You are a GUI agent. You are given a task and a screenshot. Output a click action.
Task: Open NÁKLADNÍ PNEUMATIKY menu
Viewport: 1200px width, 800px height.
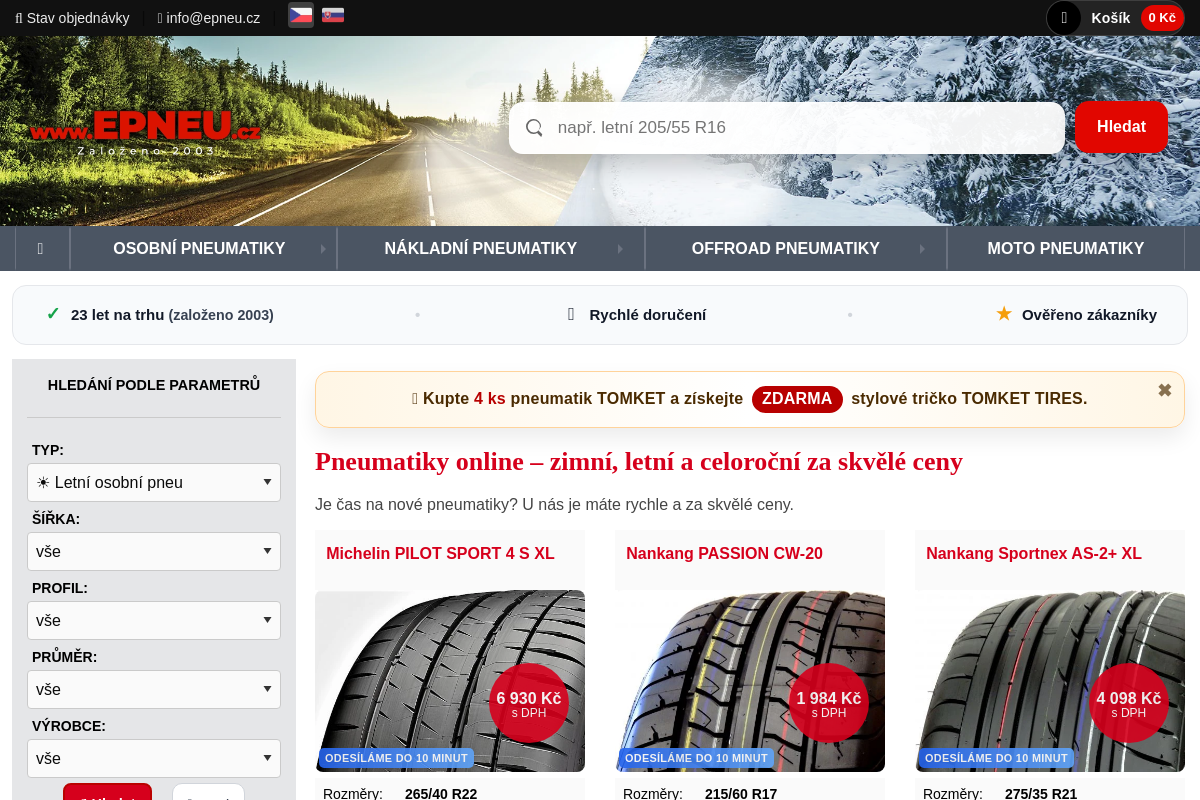[x=481, y=248]
